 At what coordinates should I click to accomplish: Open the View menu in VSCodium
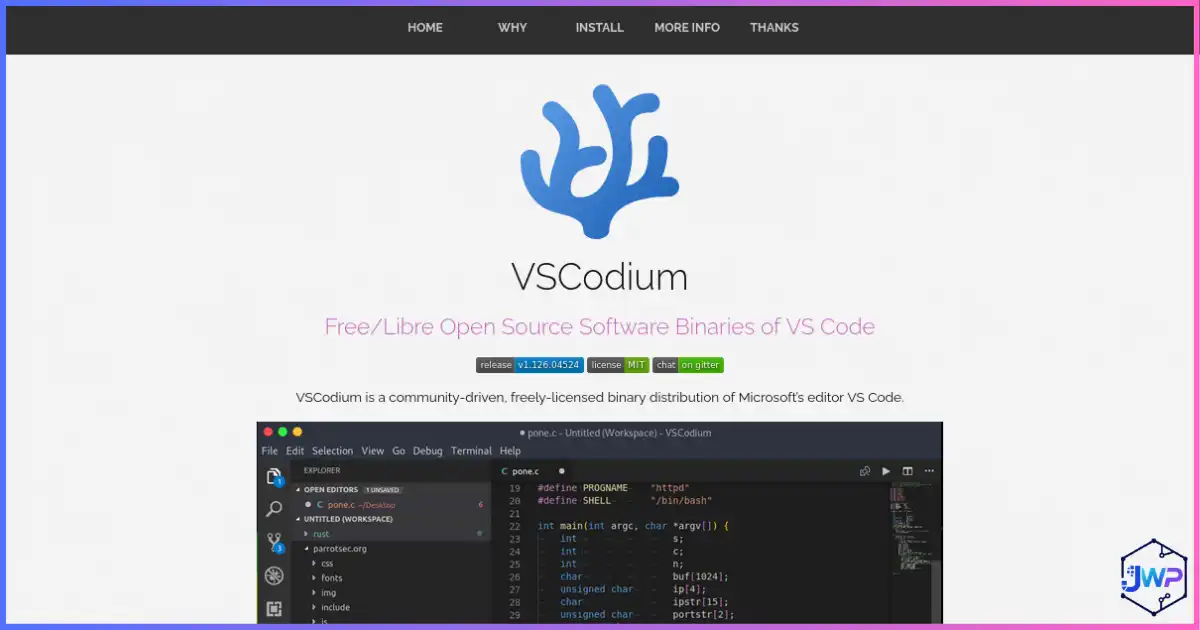373,451
